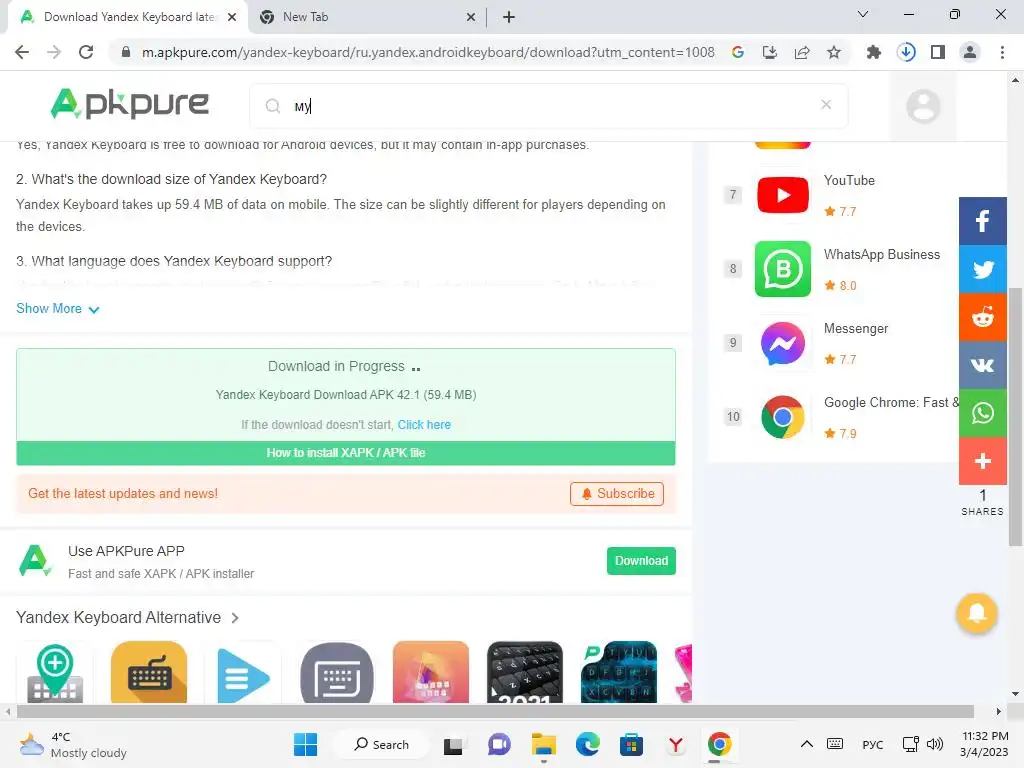The height and width of the screenshot is (768, 1024).
Task: Open the Messenger app icon
Action: (x=782, y=344)
